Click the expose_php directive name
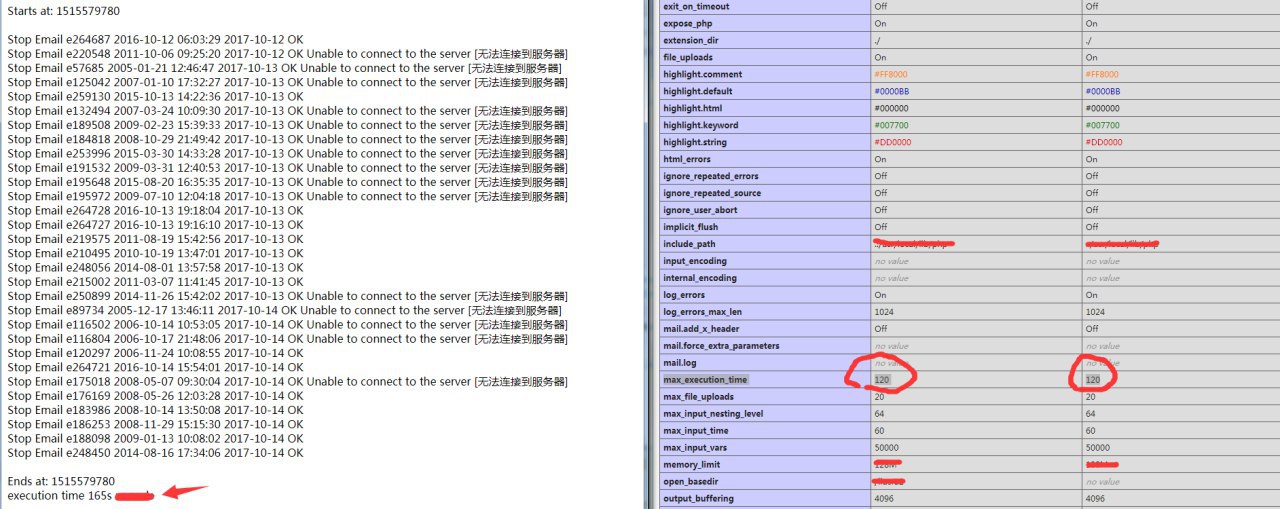This screenshot has height=509, width=1280. tap(688, 23)
